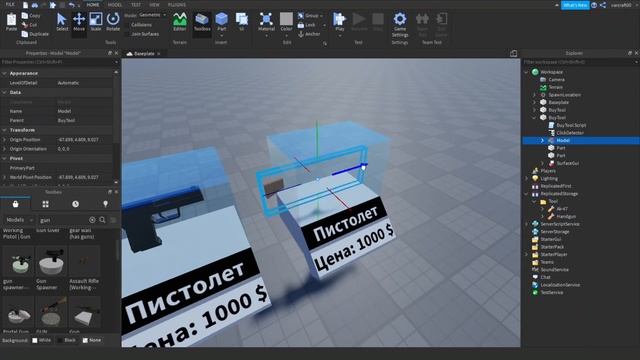Switch to the VIEW ribbon tab

(x=154, y=5)
